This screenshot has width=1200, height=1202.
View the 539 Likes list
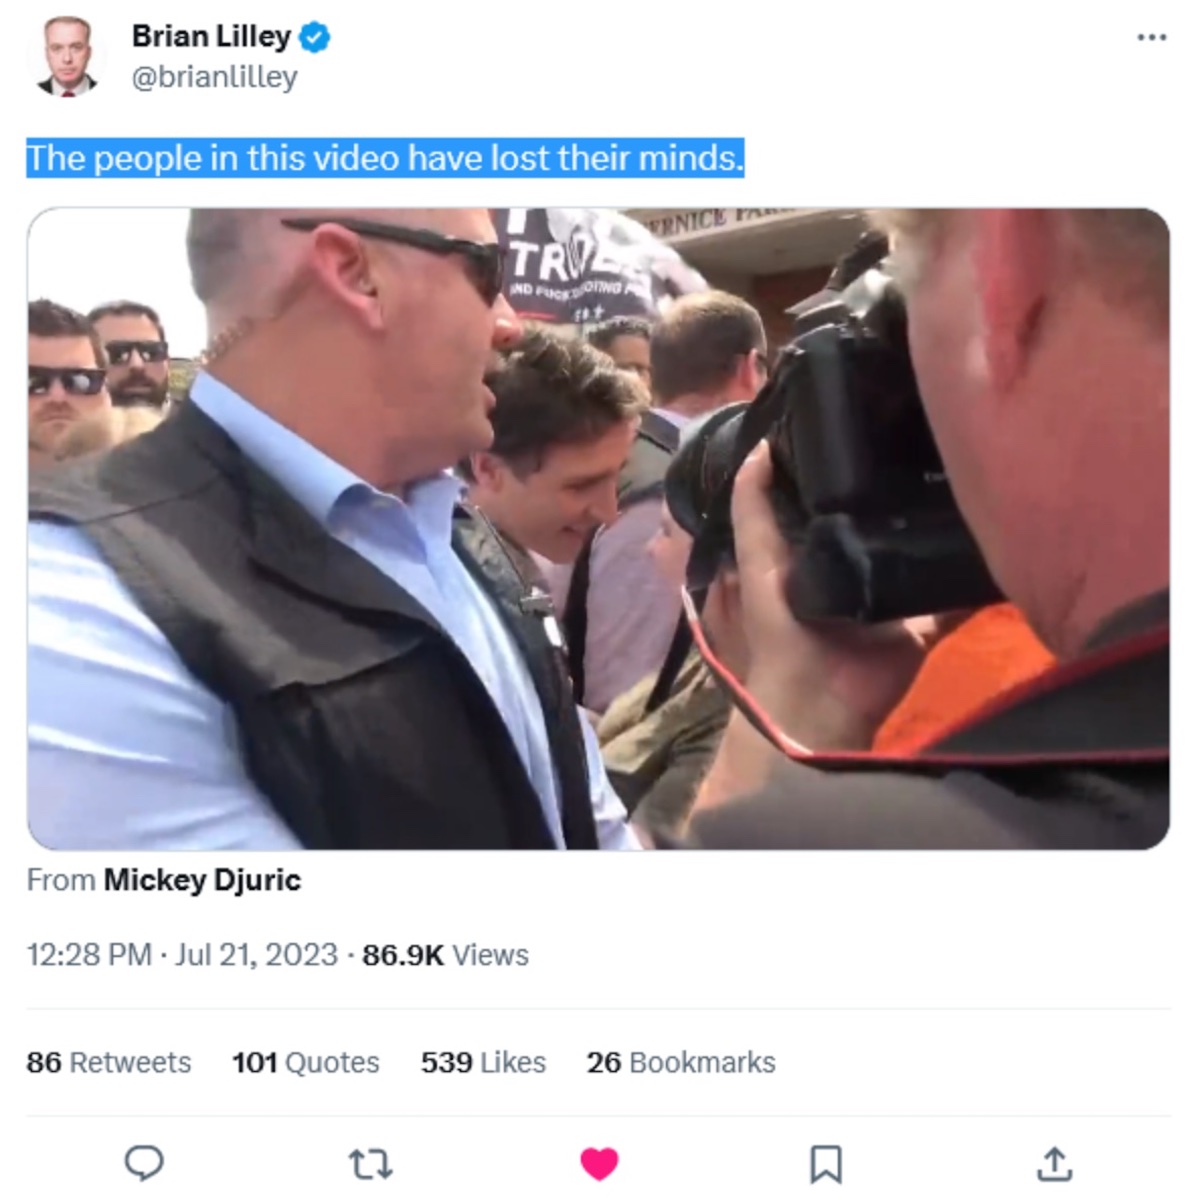coord(483,1062)
